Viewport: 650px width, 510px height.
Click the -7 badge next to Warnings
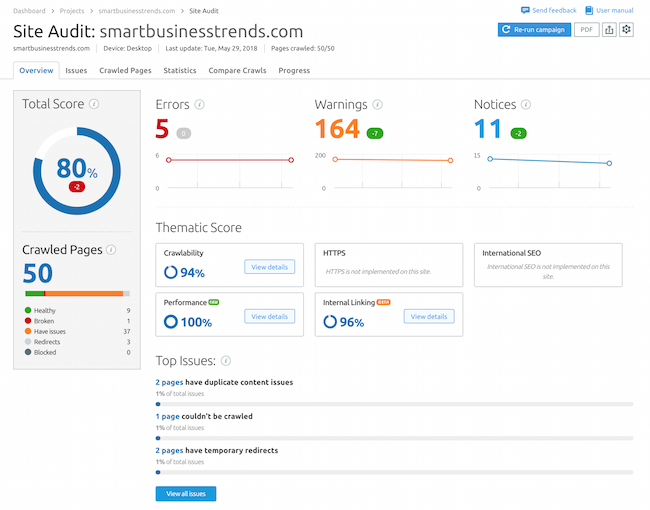click(375, 133)
